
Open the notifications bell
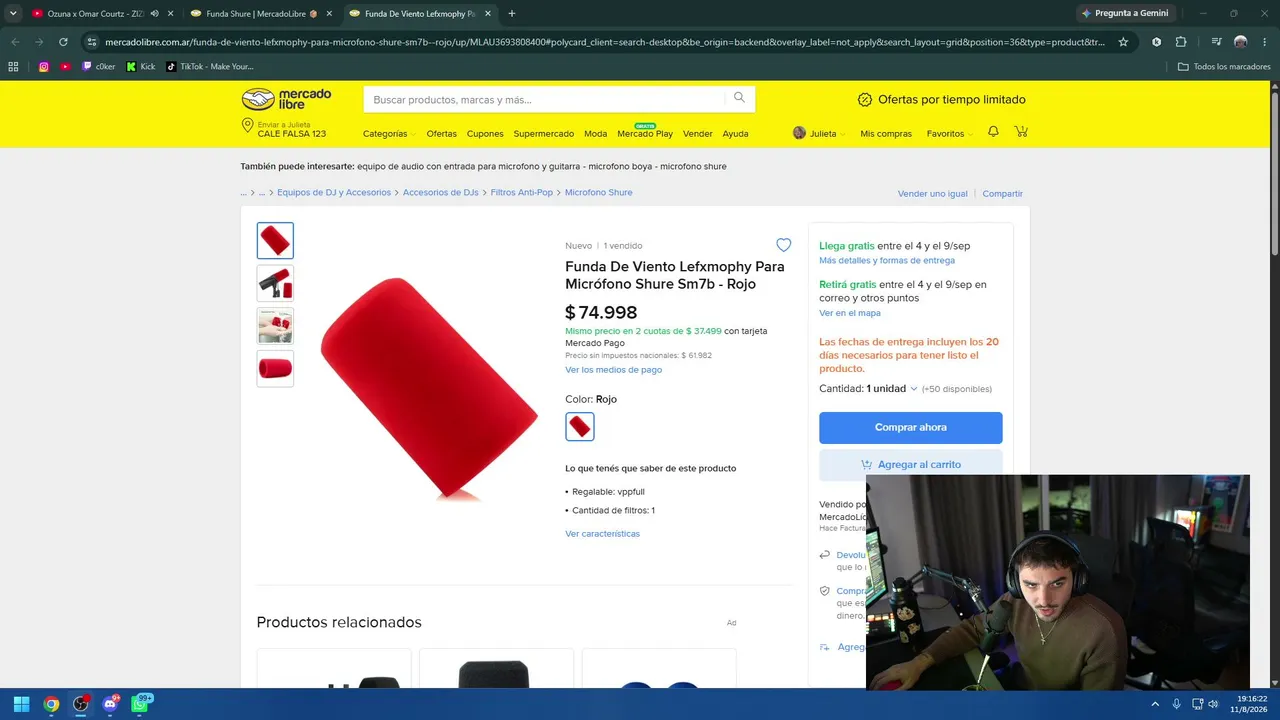(x=993, y=132)
